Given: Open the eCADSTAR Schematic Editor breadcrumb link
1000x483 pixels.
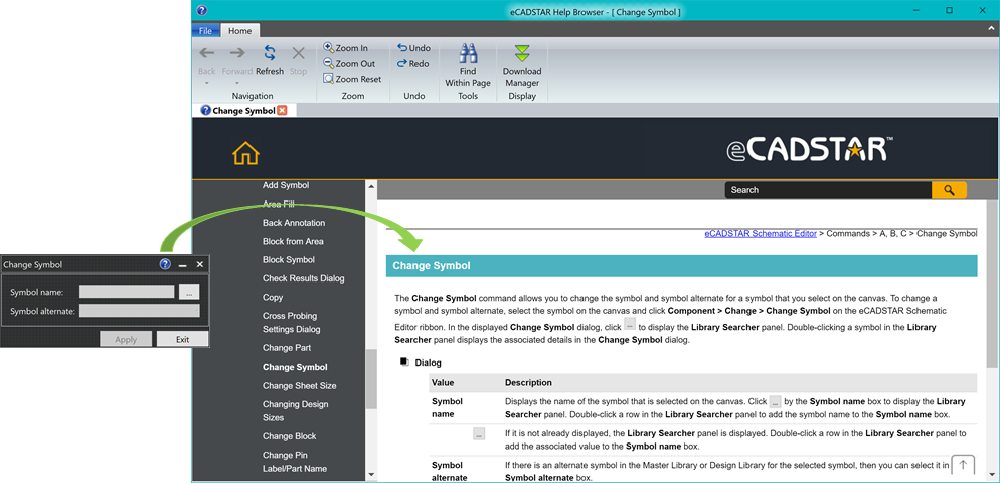Looking at the screenshot, I should (760, 234).
